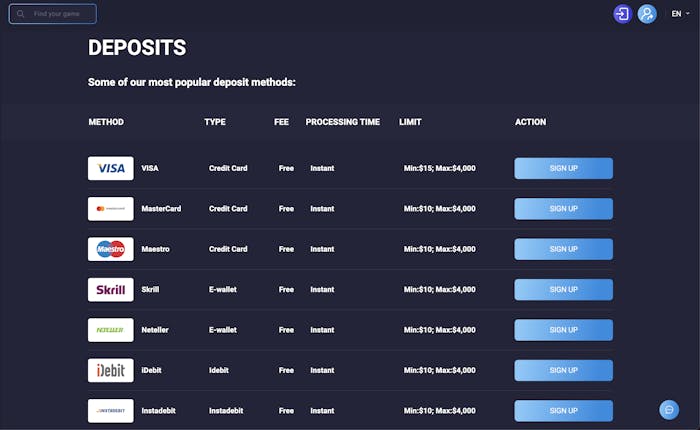Screen dimensions: 700x430
Task: Click the Neteller logo
Action: click(x=111, y=330)
